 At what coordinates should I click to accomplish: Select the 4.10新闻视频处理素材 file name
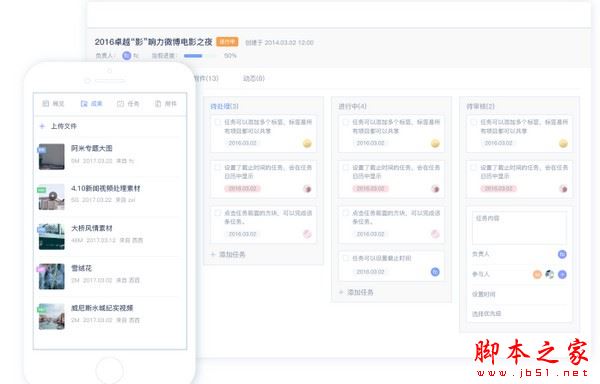106,188
